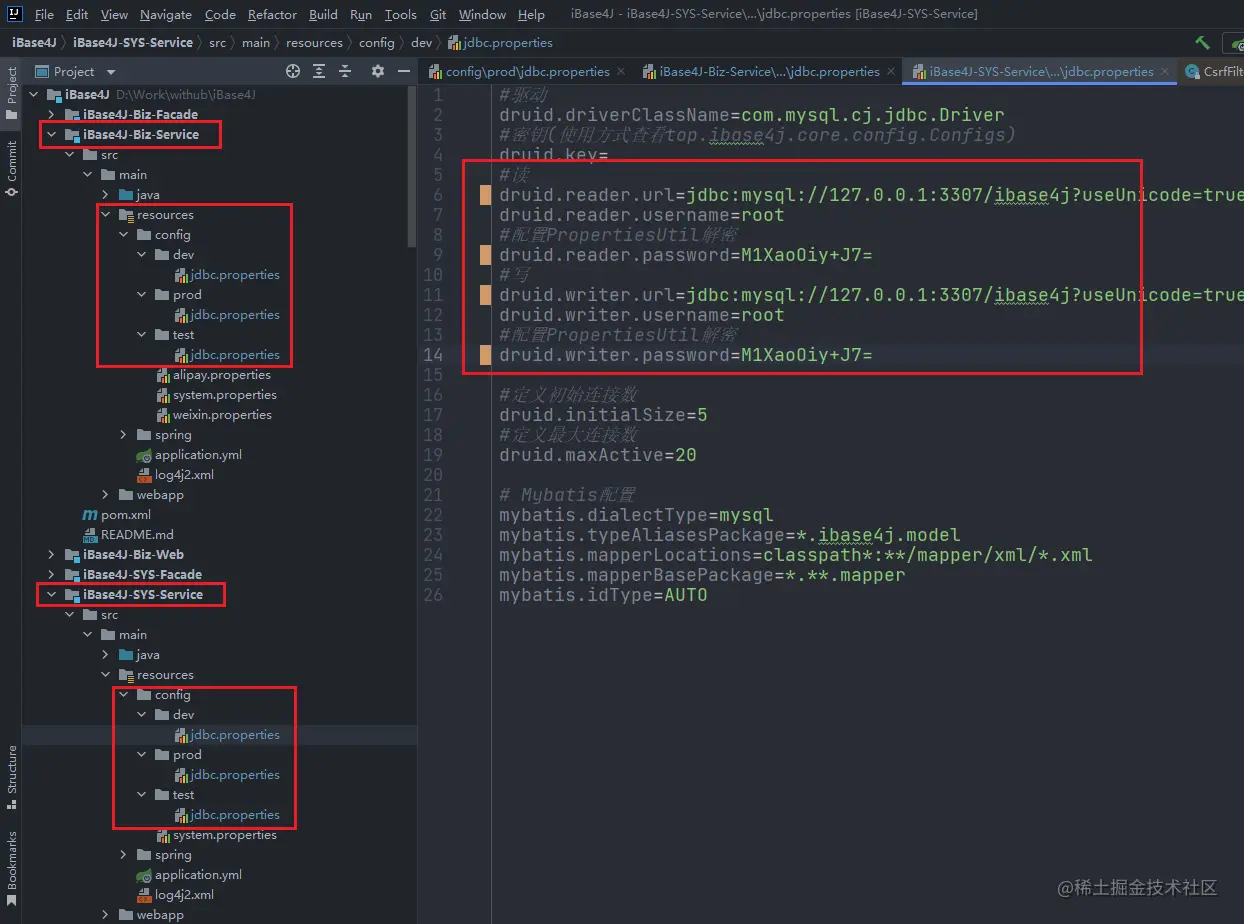Expand iBase4J-Biz-Web module arrow
Image resolution: width=1244 pixels, height=924 pixels.
[51, 555]
